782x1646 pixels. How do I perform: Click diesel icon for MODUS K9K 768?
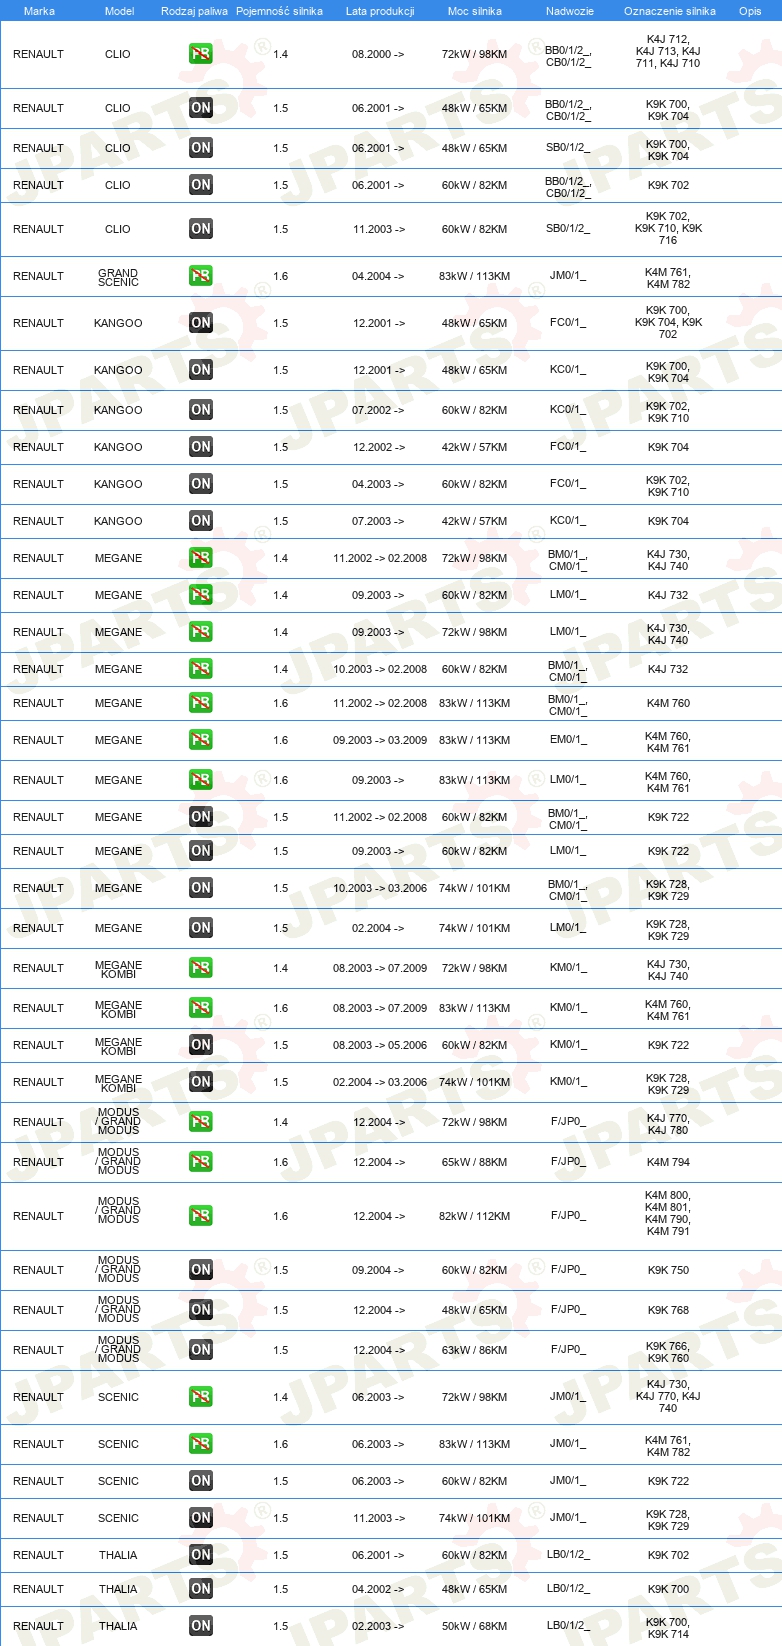(201, 1310)
